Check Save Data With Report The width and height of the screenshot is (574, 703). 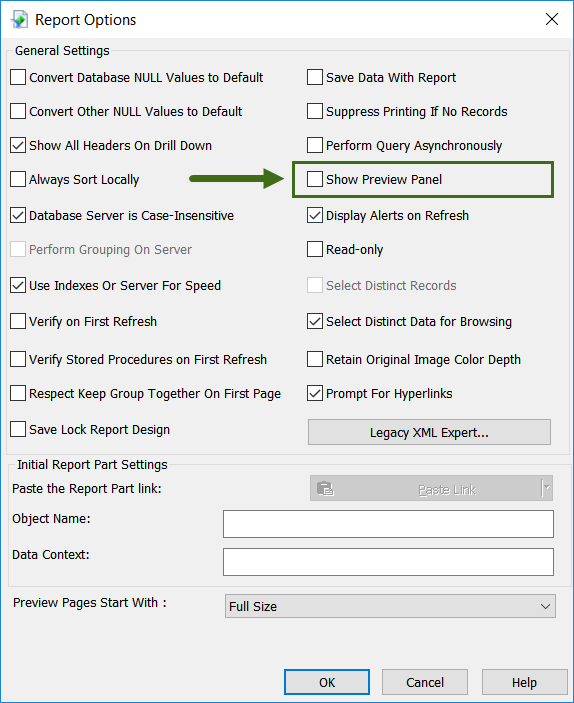click(315, 77)
